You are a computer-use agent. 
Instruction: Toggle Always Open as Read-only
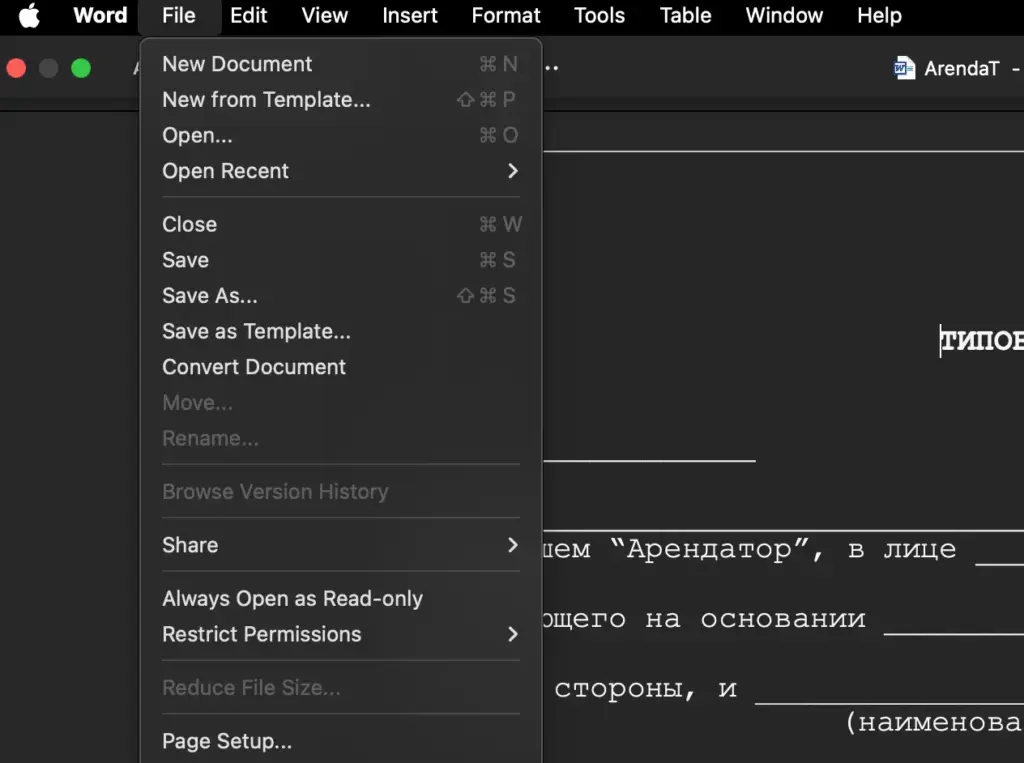(x=341, y=598)
